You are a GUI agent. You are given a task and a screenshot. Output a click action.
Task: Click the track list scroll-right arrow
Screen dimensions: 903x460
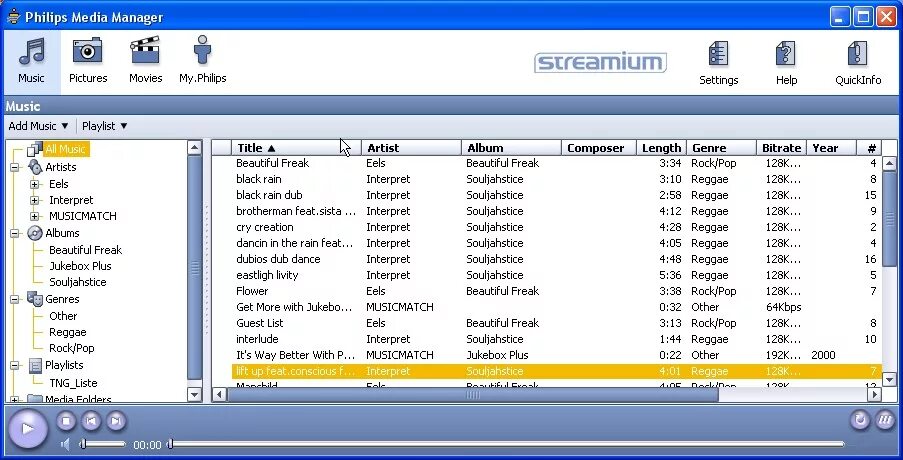click(874, 395)
